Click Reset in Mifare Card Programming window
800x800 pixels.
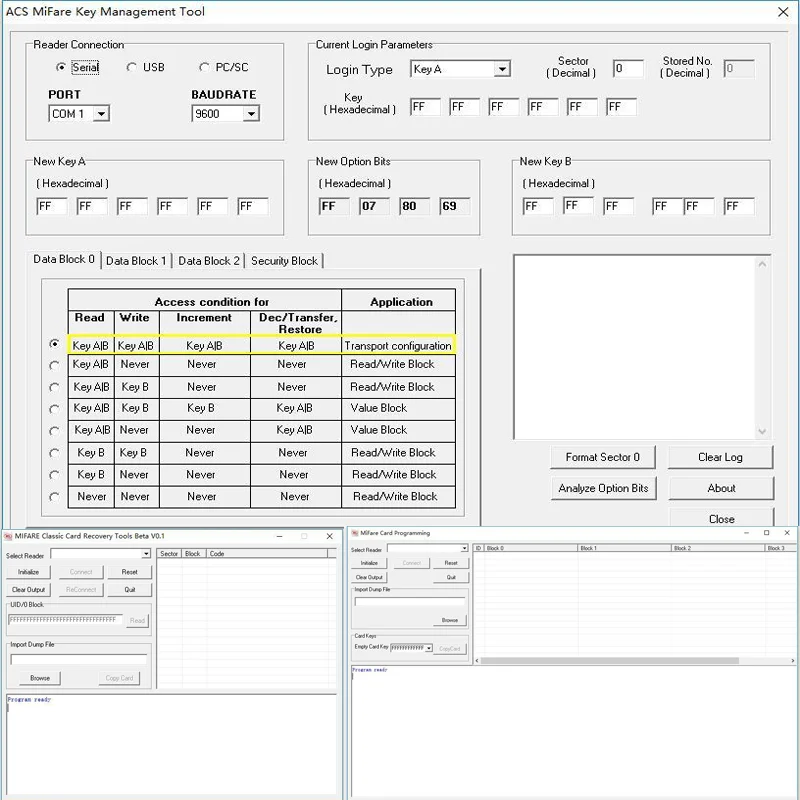click(x=451, y=563)
